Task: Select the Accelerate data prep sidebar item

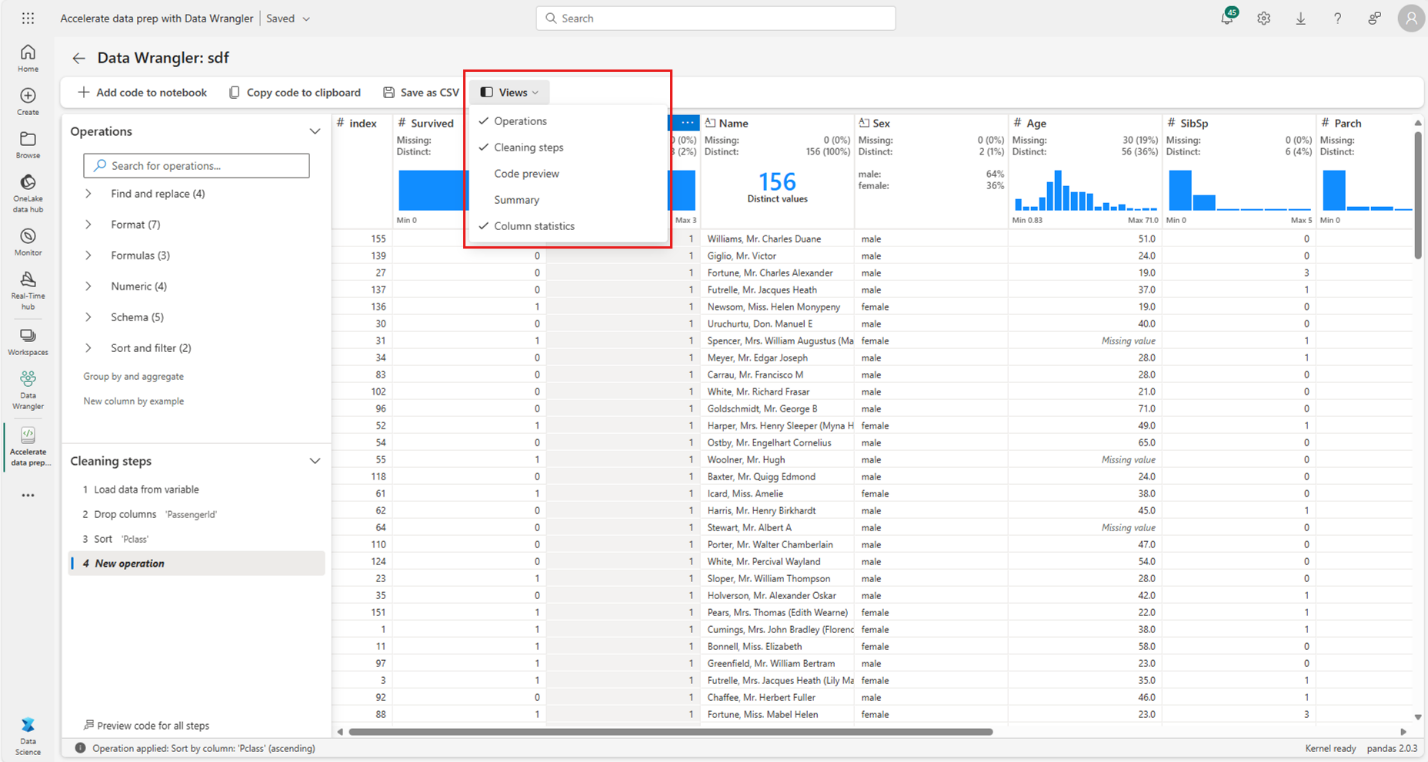Action: click(28, 446)
